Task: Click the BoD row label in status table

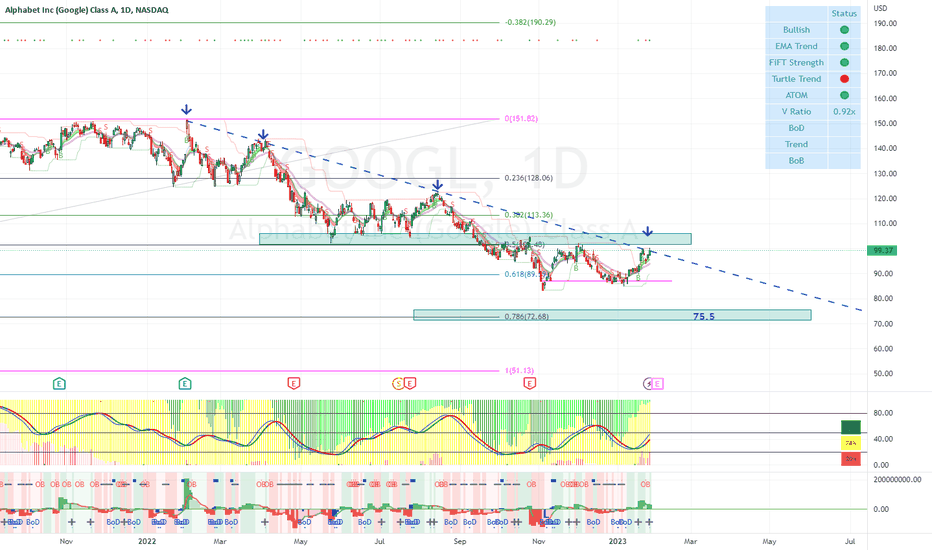Action: [796, 128]
